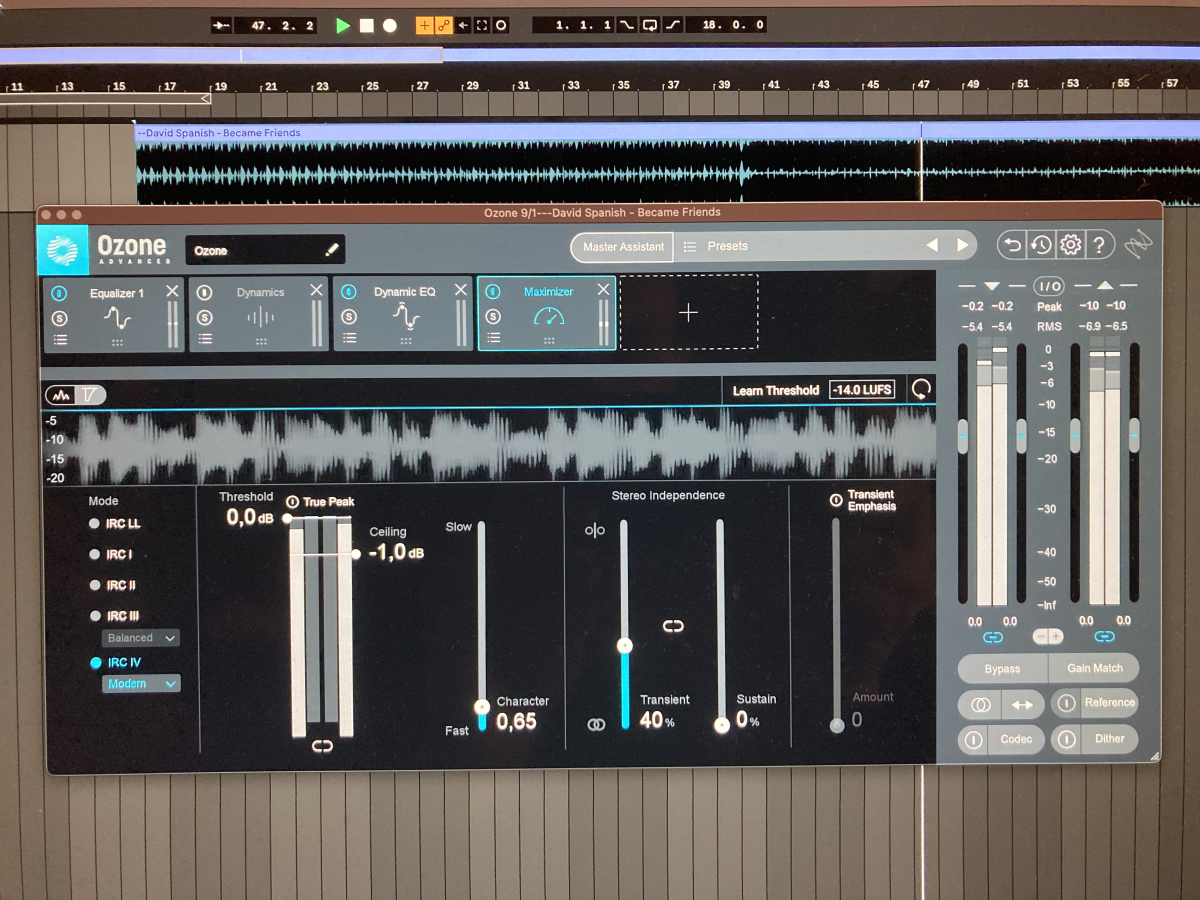This screenshot has width=1200, height=900.
Task: Solo the Dynamics module
Action: tap(205, 317)
